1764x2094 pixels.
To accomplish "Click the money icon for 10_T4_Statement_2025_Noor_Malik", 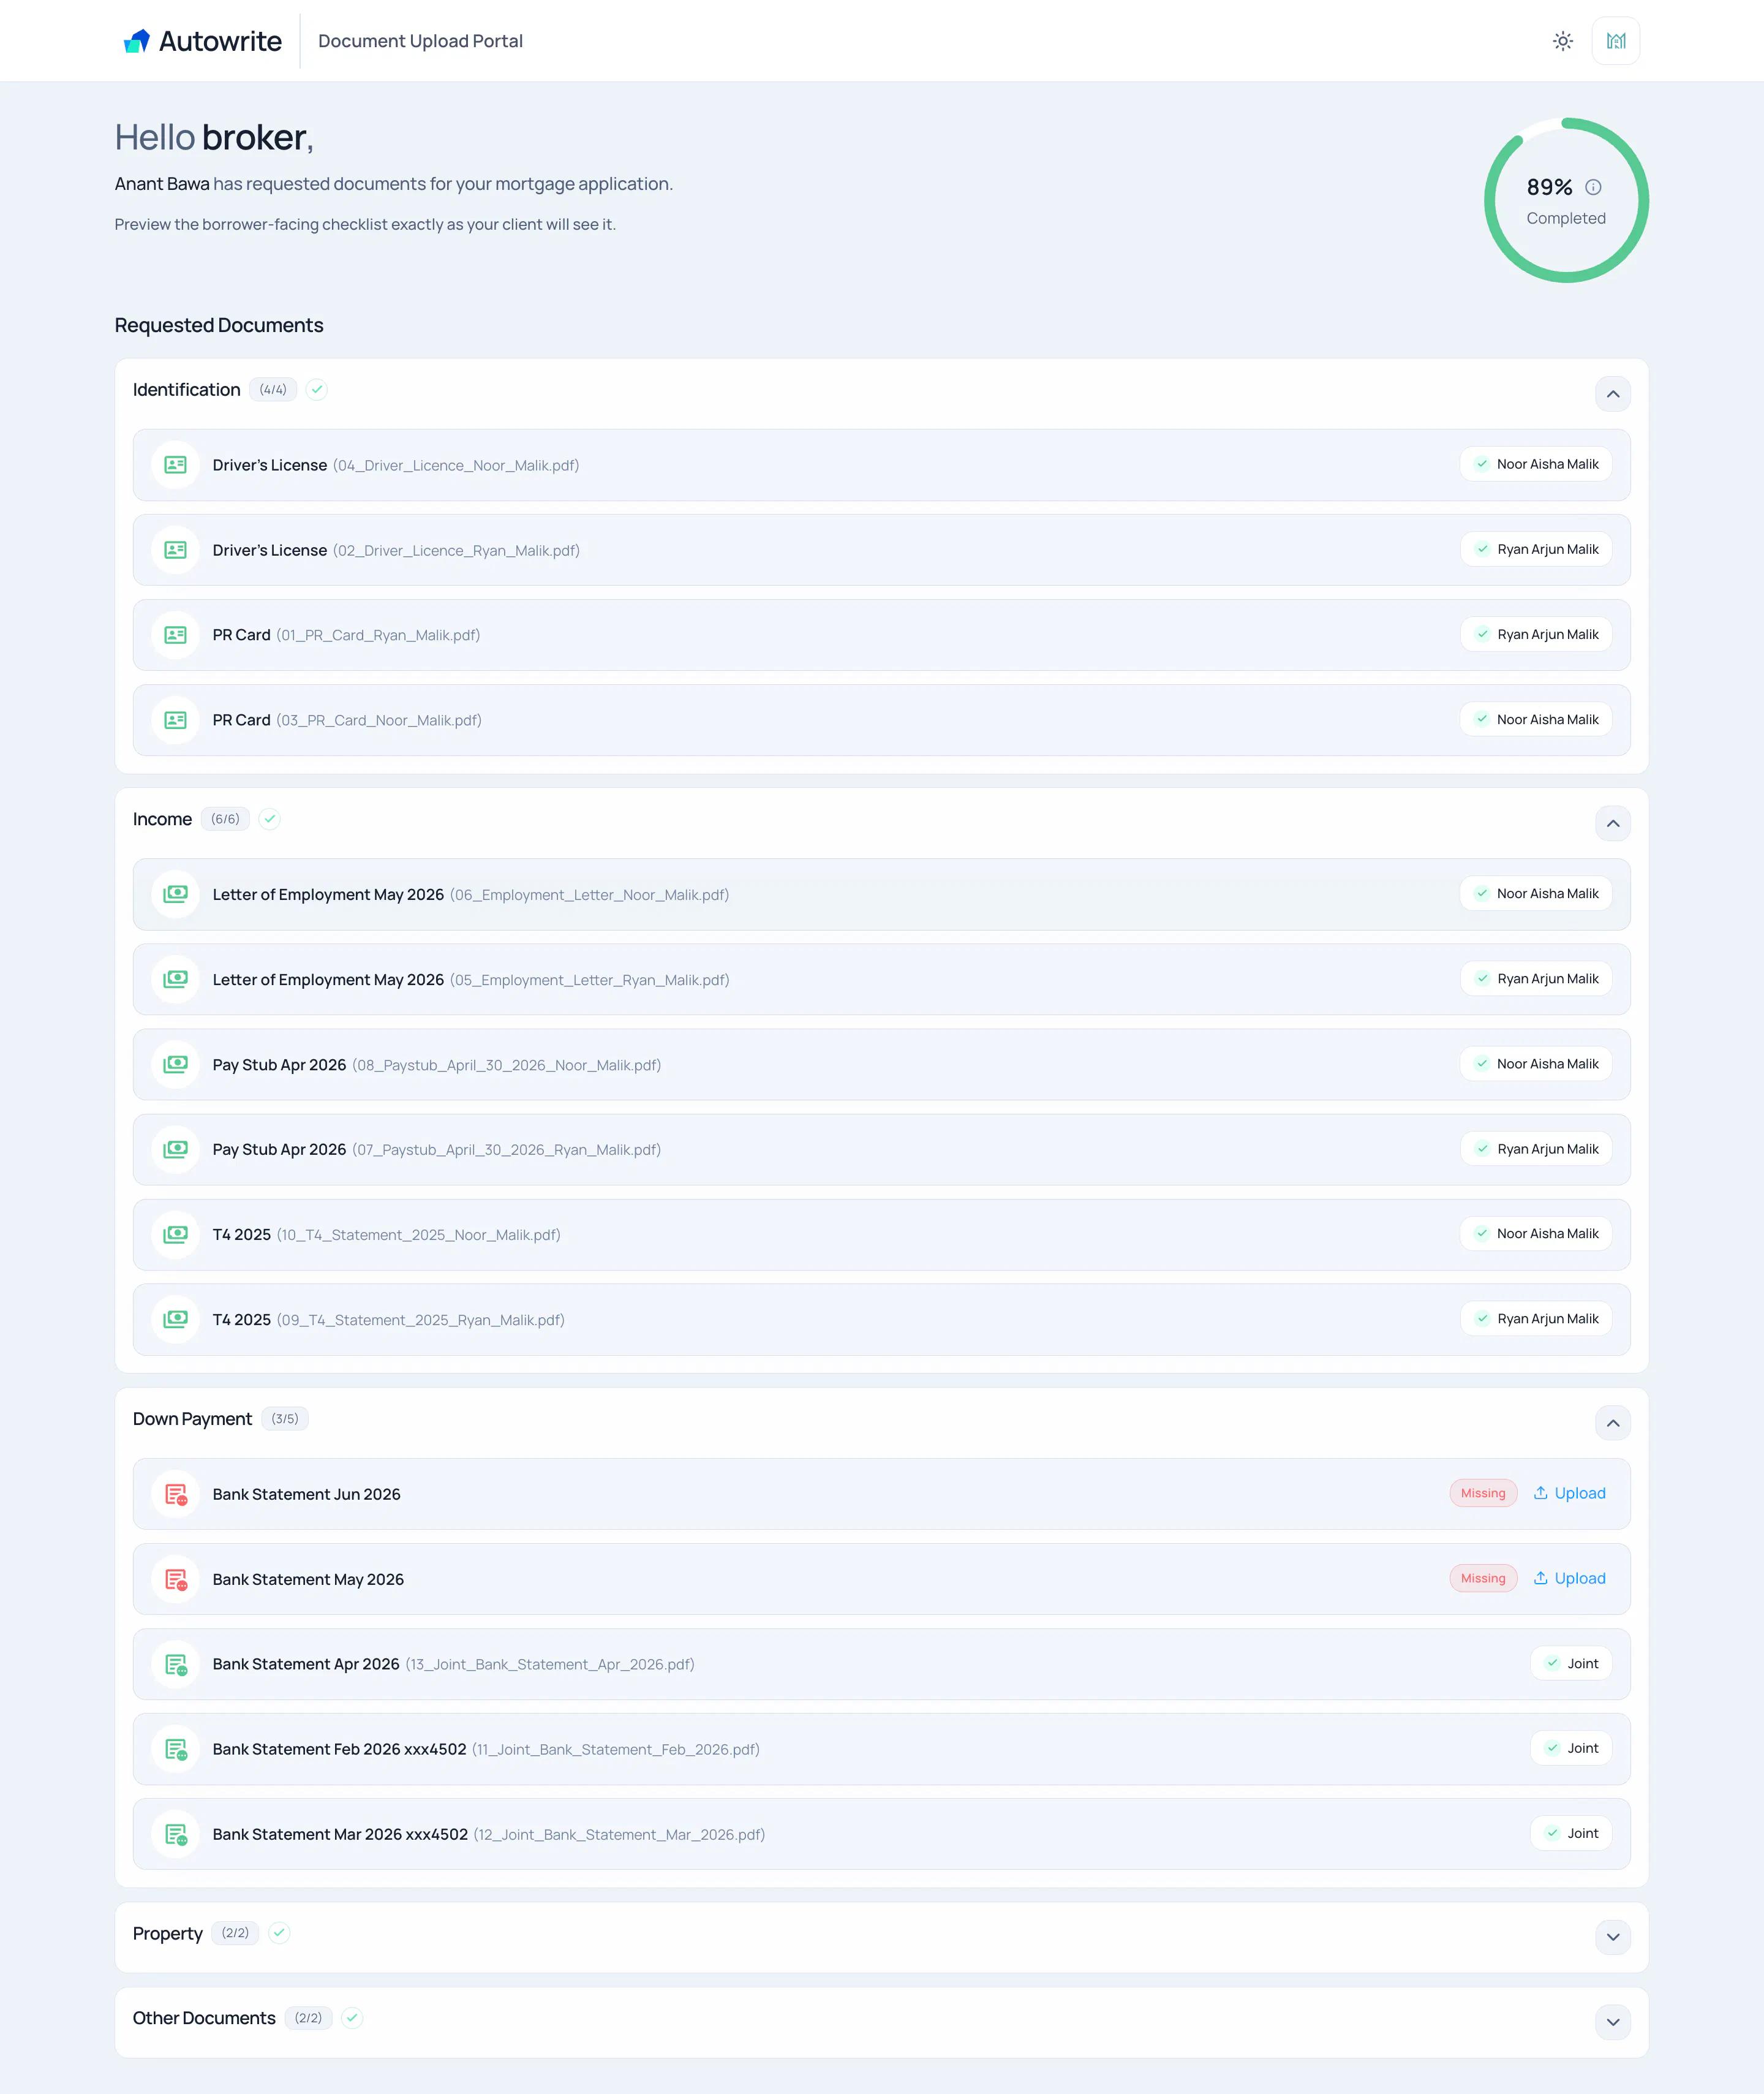I will coord(175,1234).
